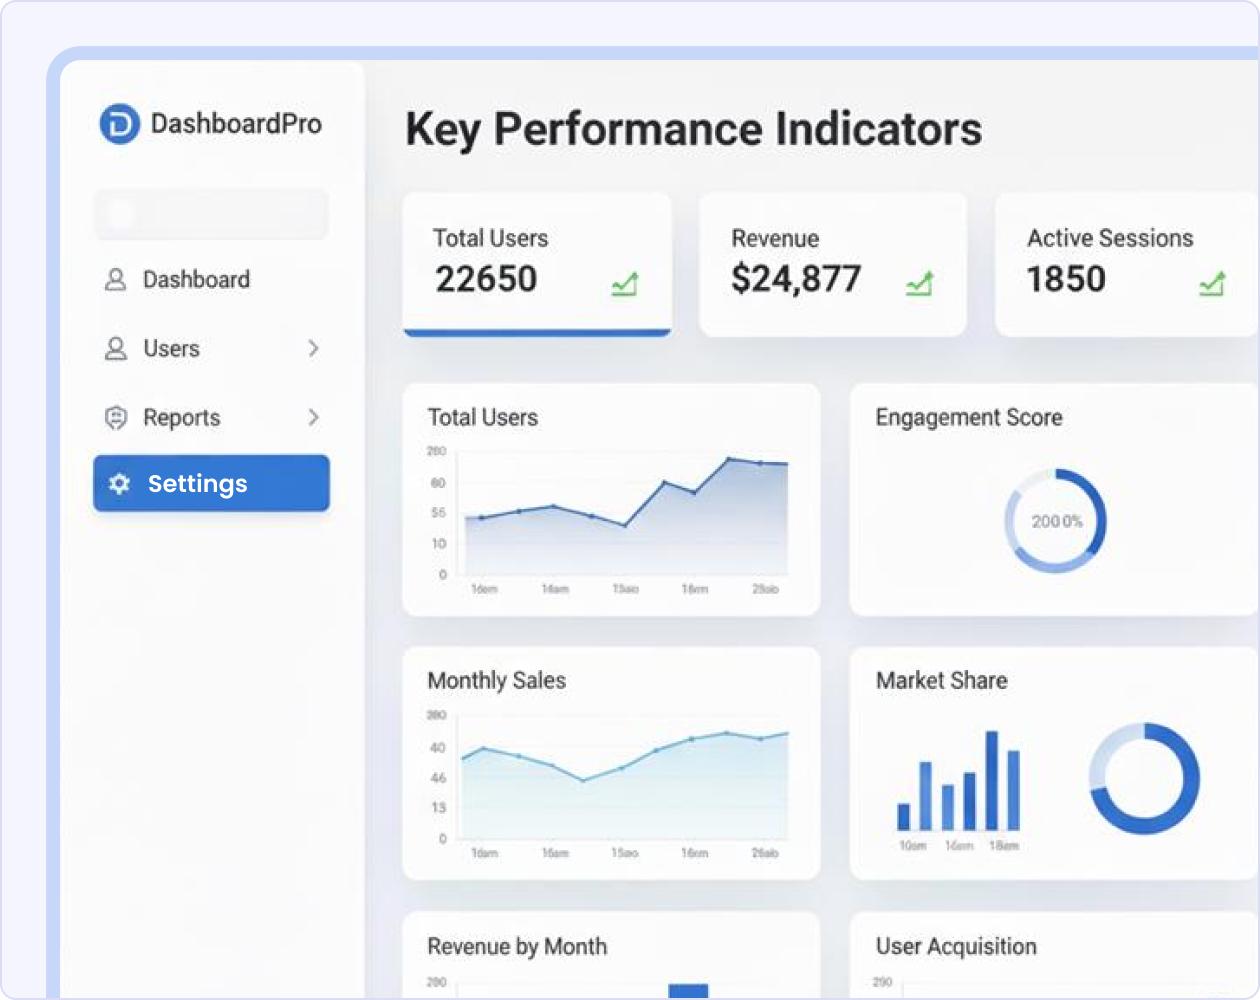Click the 1850 sessions value

(1066, 279)
